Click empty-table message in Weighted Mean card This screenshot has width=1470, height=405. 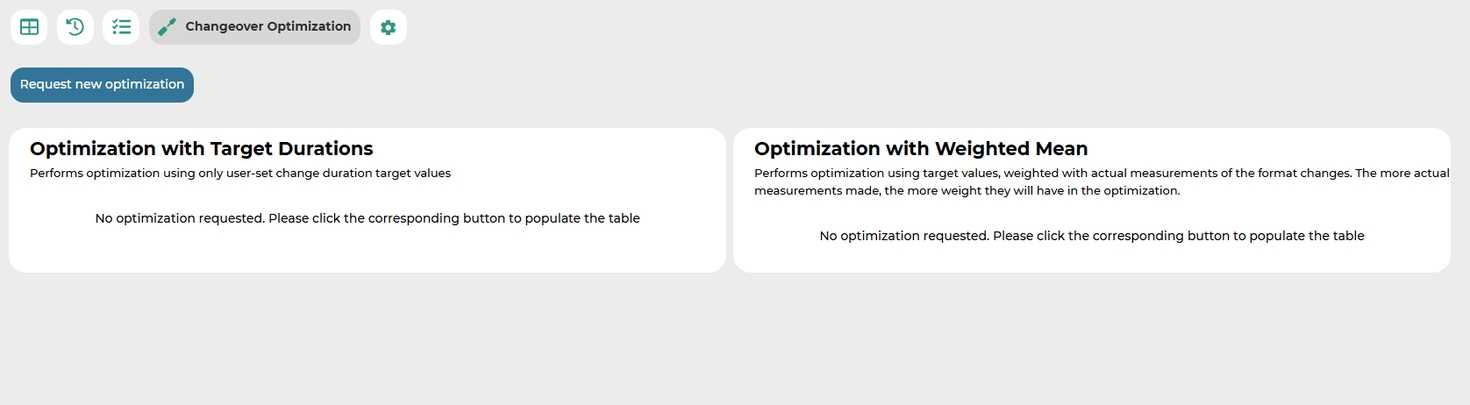[x=1091, y=236]
